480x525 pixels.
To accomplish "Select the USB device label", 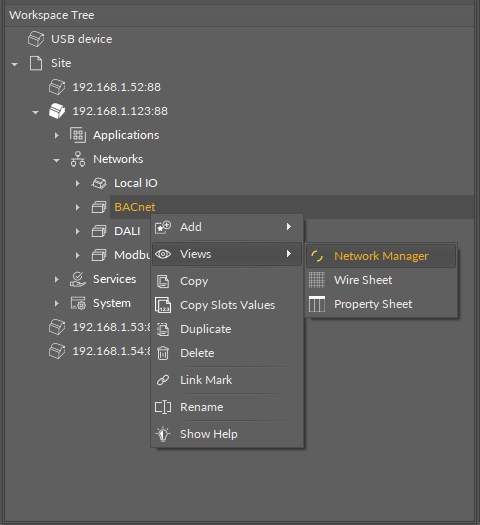I will 82,39.
